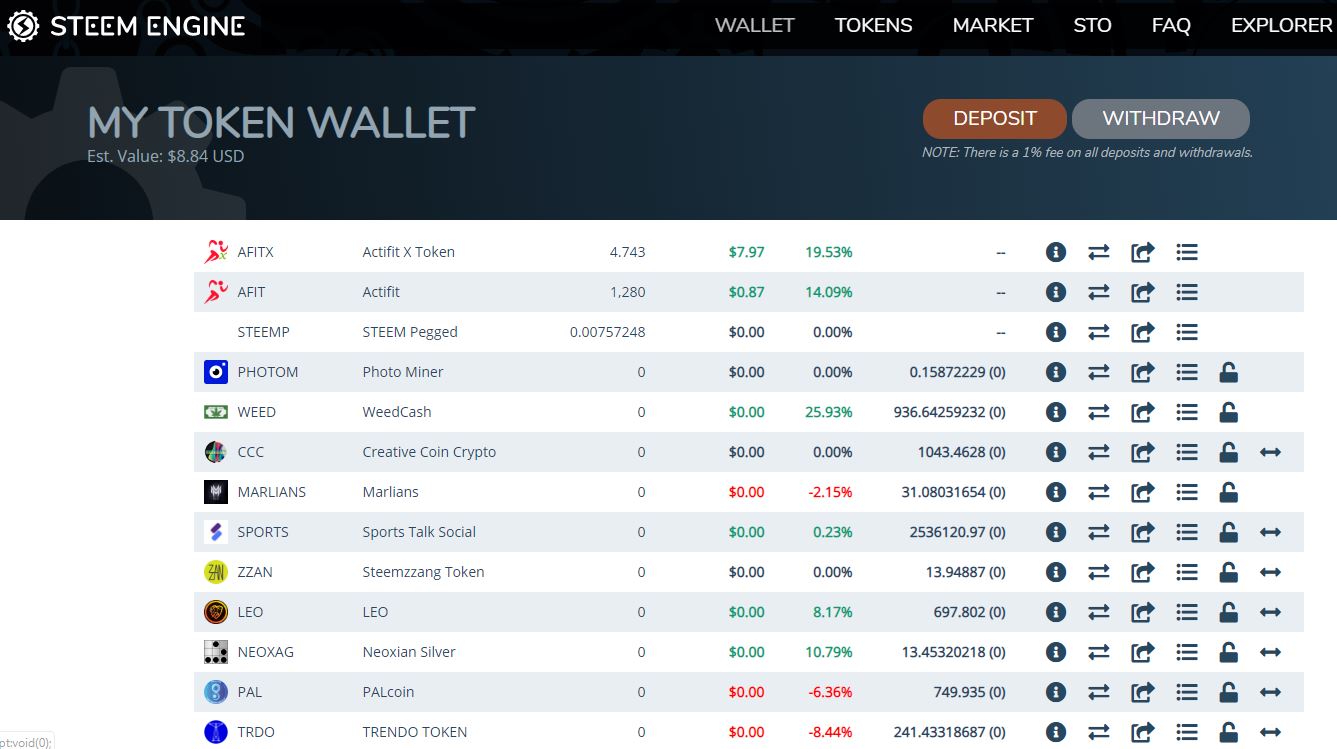Go to the MARKET page

[x=992, y=26]
